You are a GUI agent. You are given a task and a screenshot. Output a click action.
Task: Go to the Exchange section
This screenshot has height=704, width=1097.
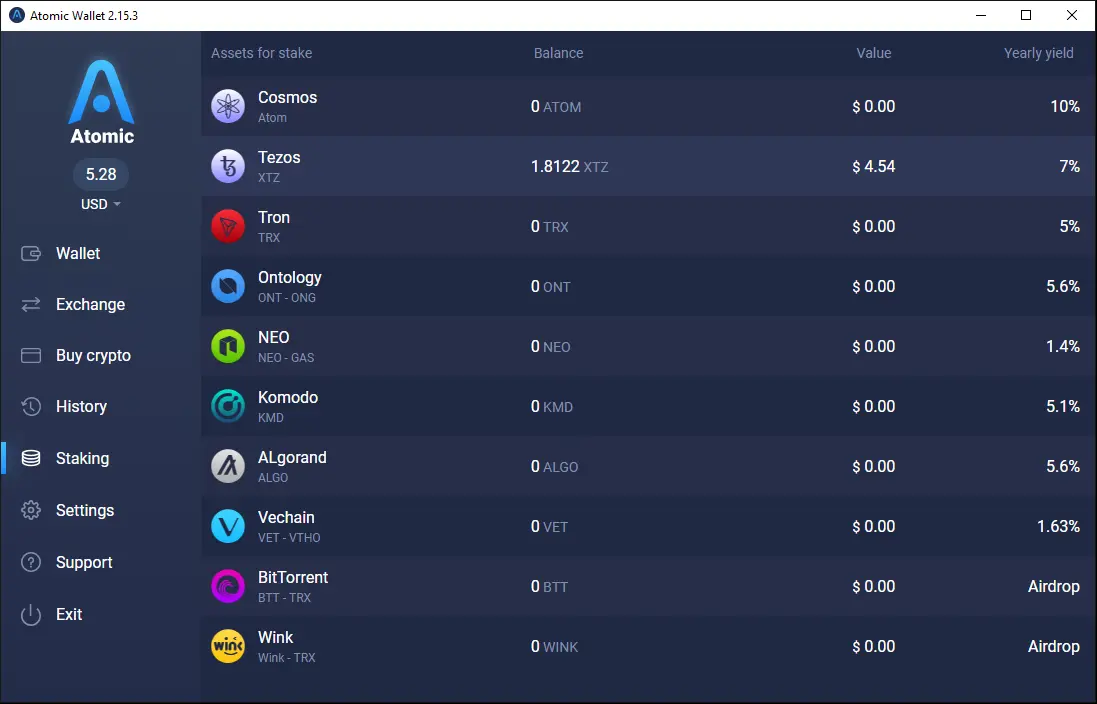coord(90,304)
